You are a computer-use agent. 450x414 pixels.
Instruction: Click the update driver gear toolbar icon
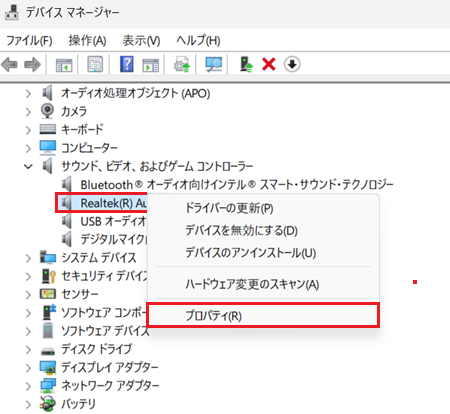(182, 64)
